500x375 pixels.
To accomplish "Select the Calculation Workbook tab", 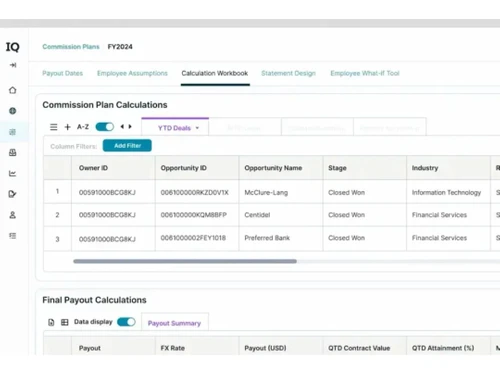I will [215, 73].
